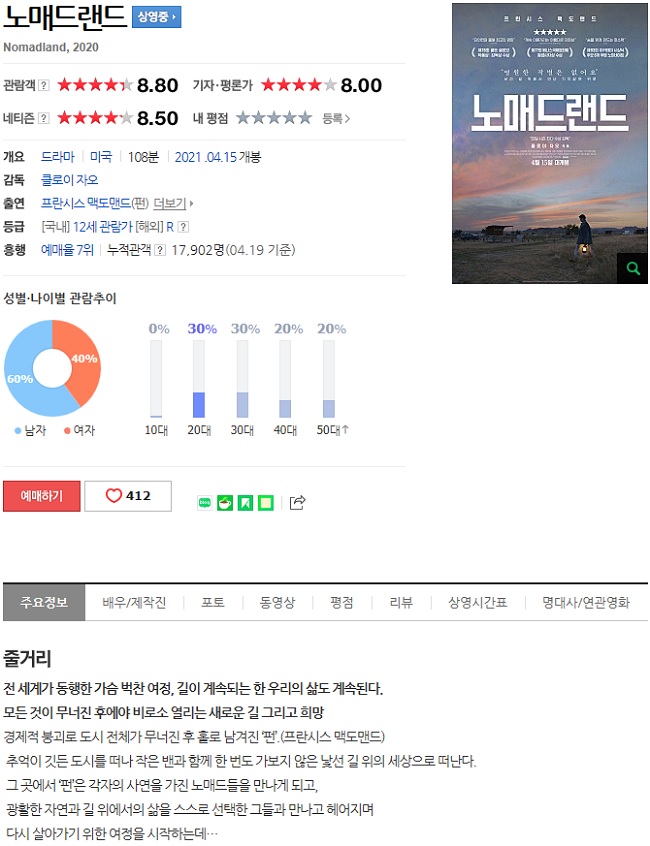Set my rating on the gray 내 평점 stars
This screenshot has height=846, width=650.
(x=274, y=118)
